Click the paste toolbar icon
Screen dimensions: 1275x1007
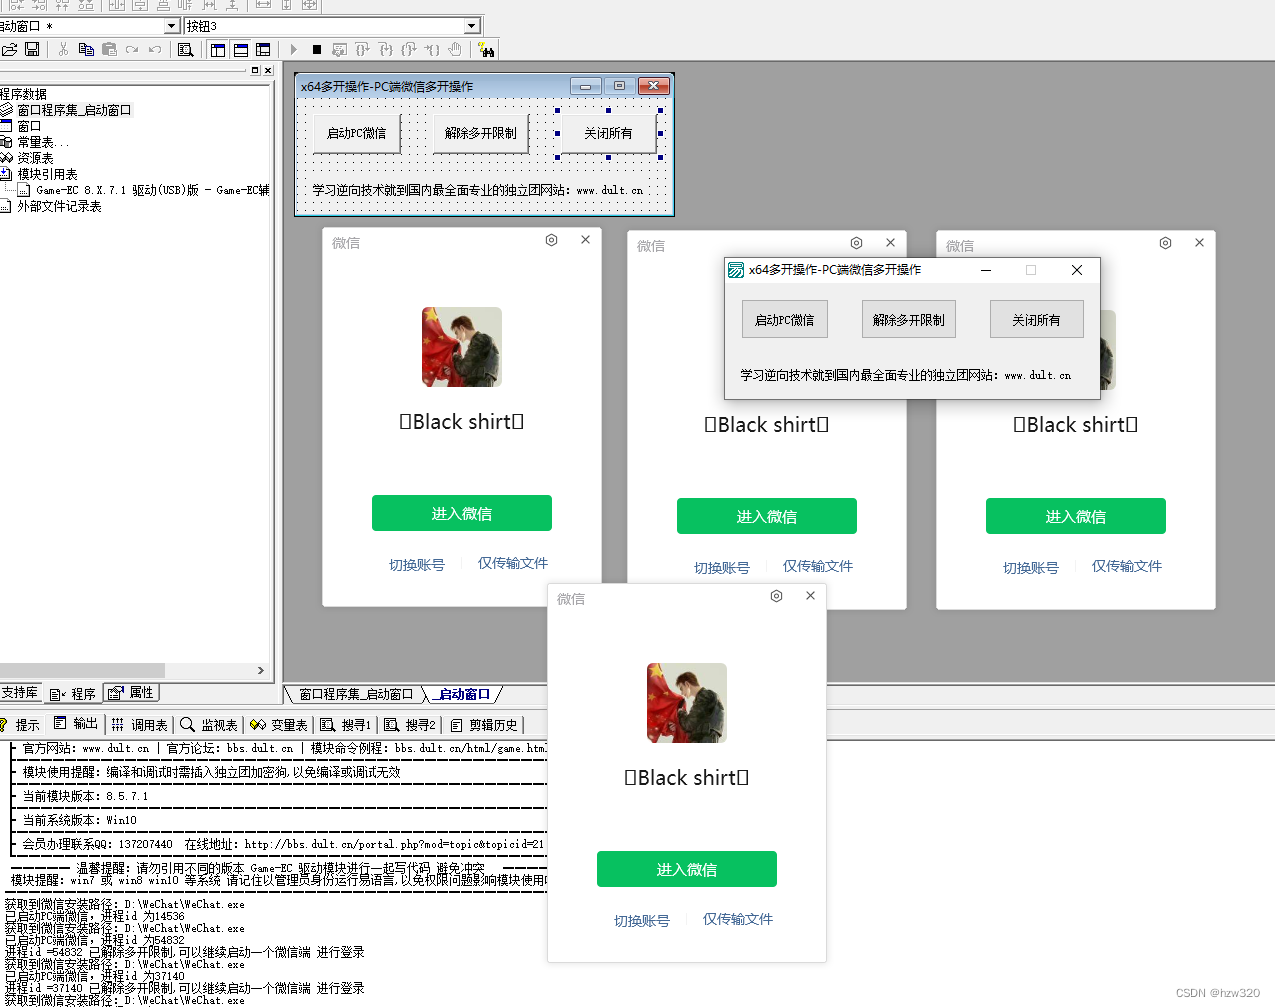pos(109,49)
